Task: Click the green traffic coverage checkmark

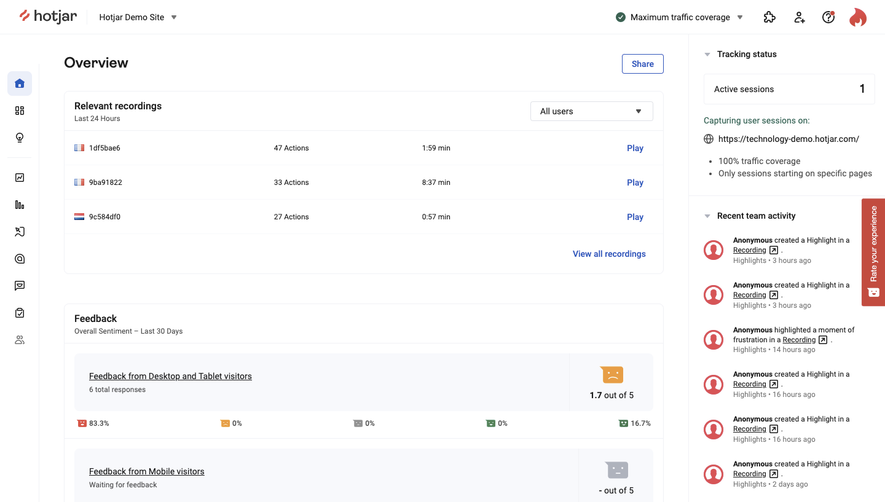Action: [x=620, y=18]
